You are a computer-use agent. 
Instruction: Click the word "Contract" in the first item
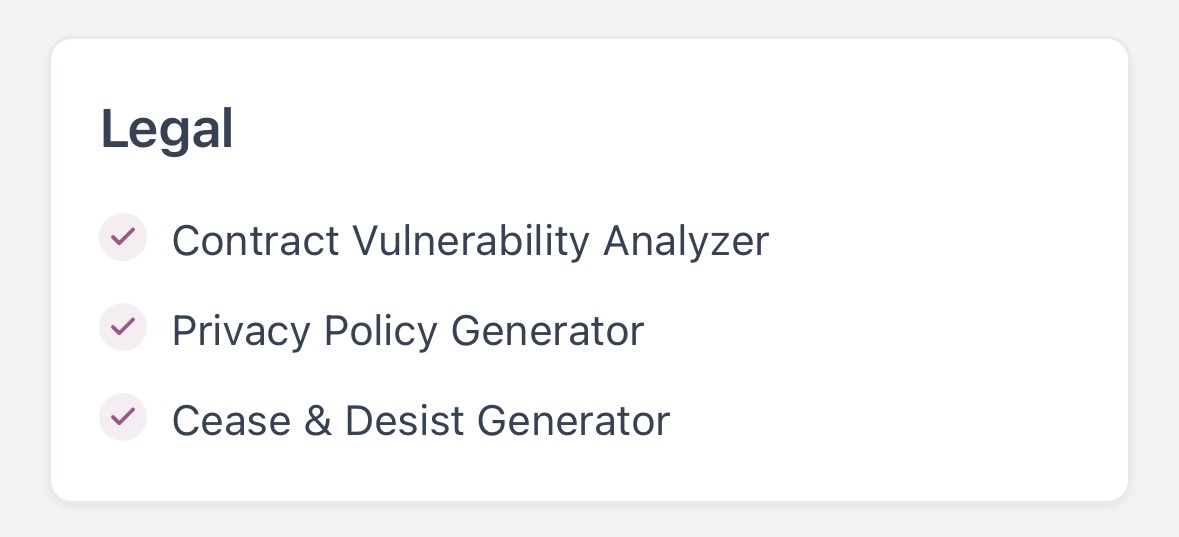tap(255, 241)
